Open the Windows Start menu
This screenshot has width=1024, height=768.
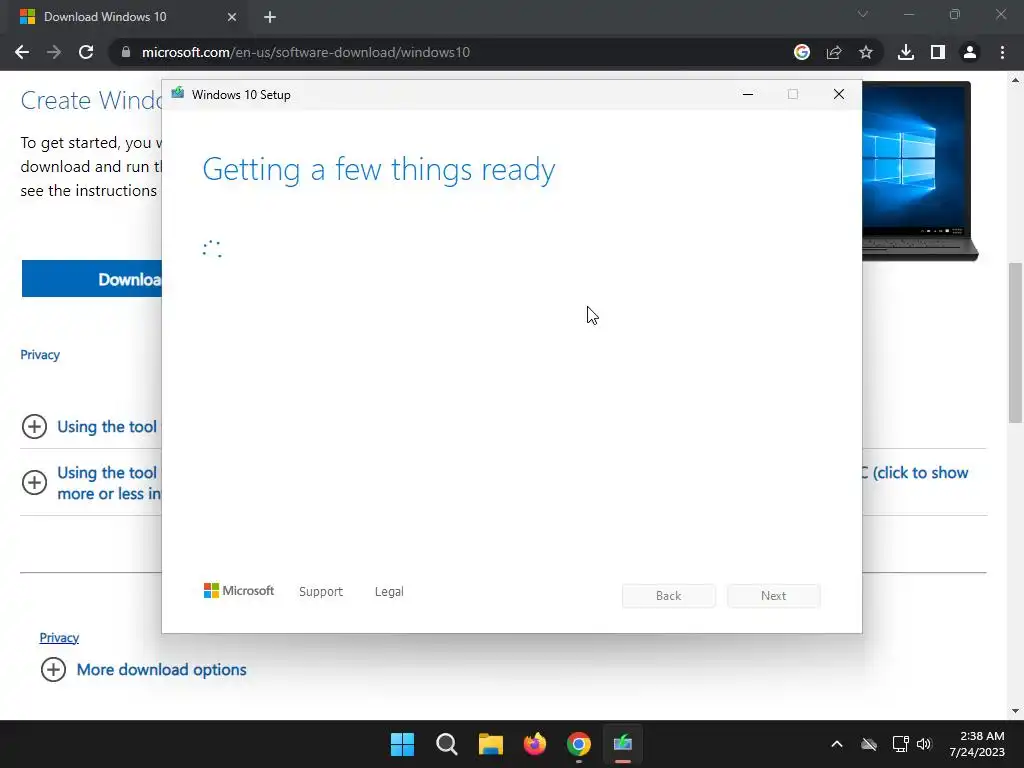pos(402,744)
